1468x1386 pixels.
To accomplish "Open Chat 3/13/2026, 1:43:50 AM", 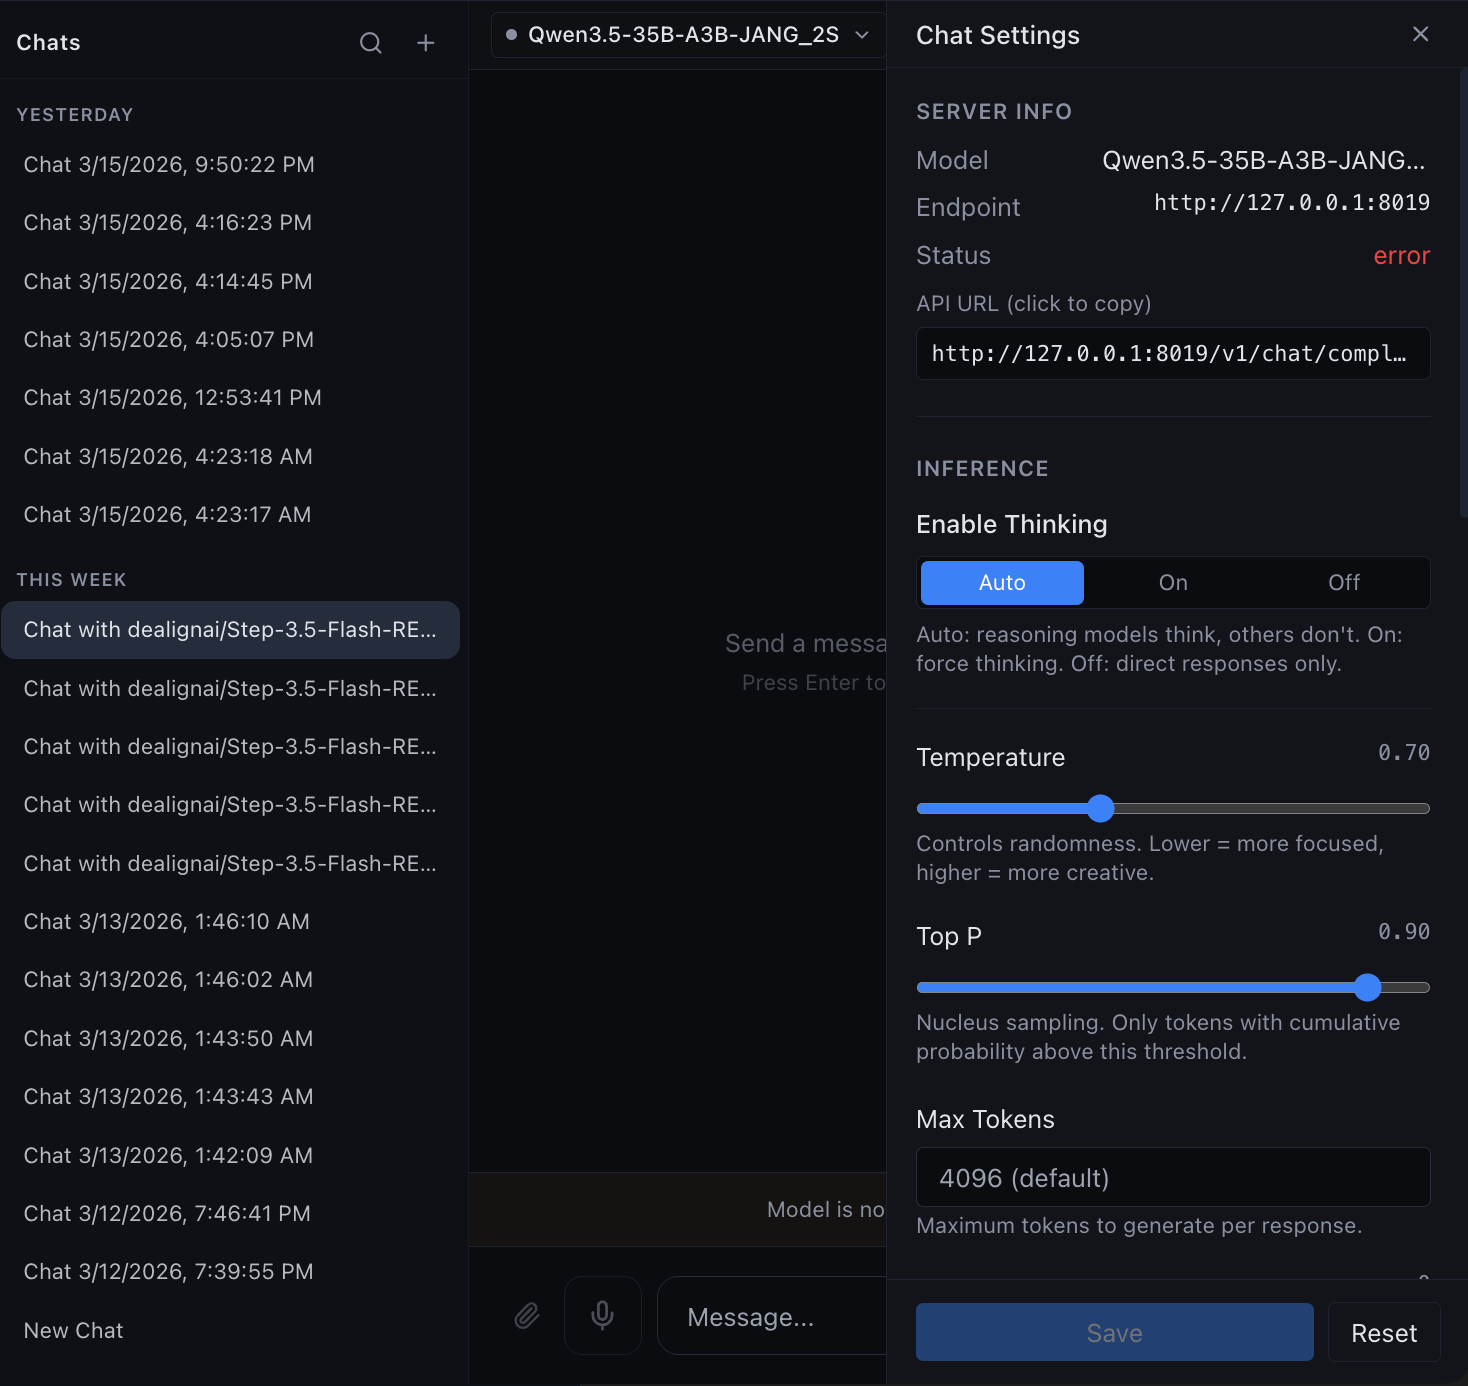I will (231, 1039).
